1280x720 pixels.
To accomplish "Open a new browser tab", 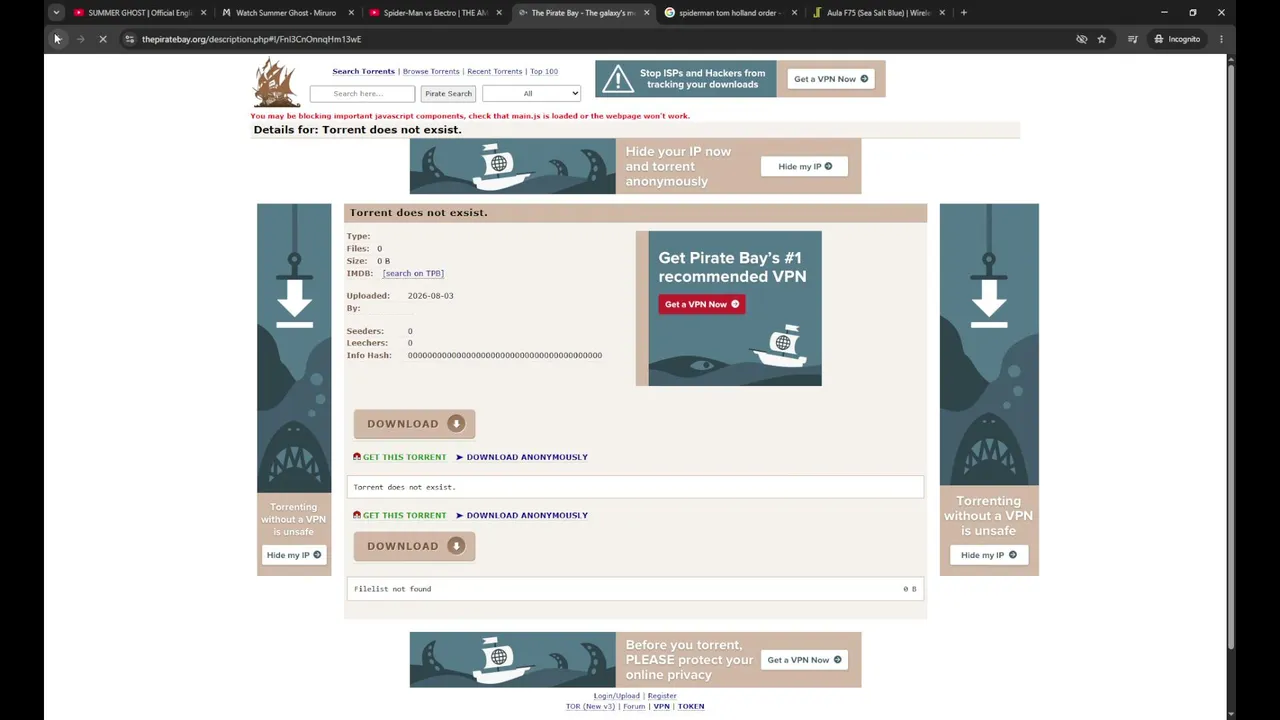I will 964,13.
